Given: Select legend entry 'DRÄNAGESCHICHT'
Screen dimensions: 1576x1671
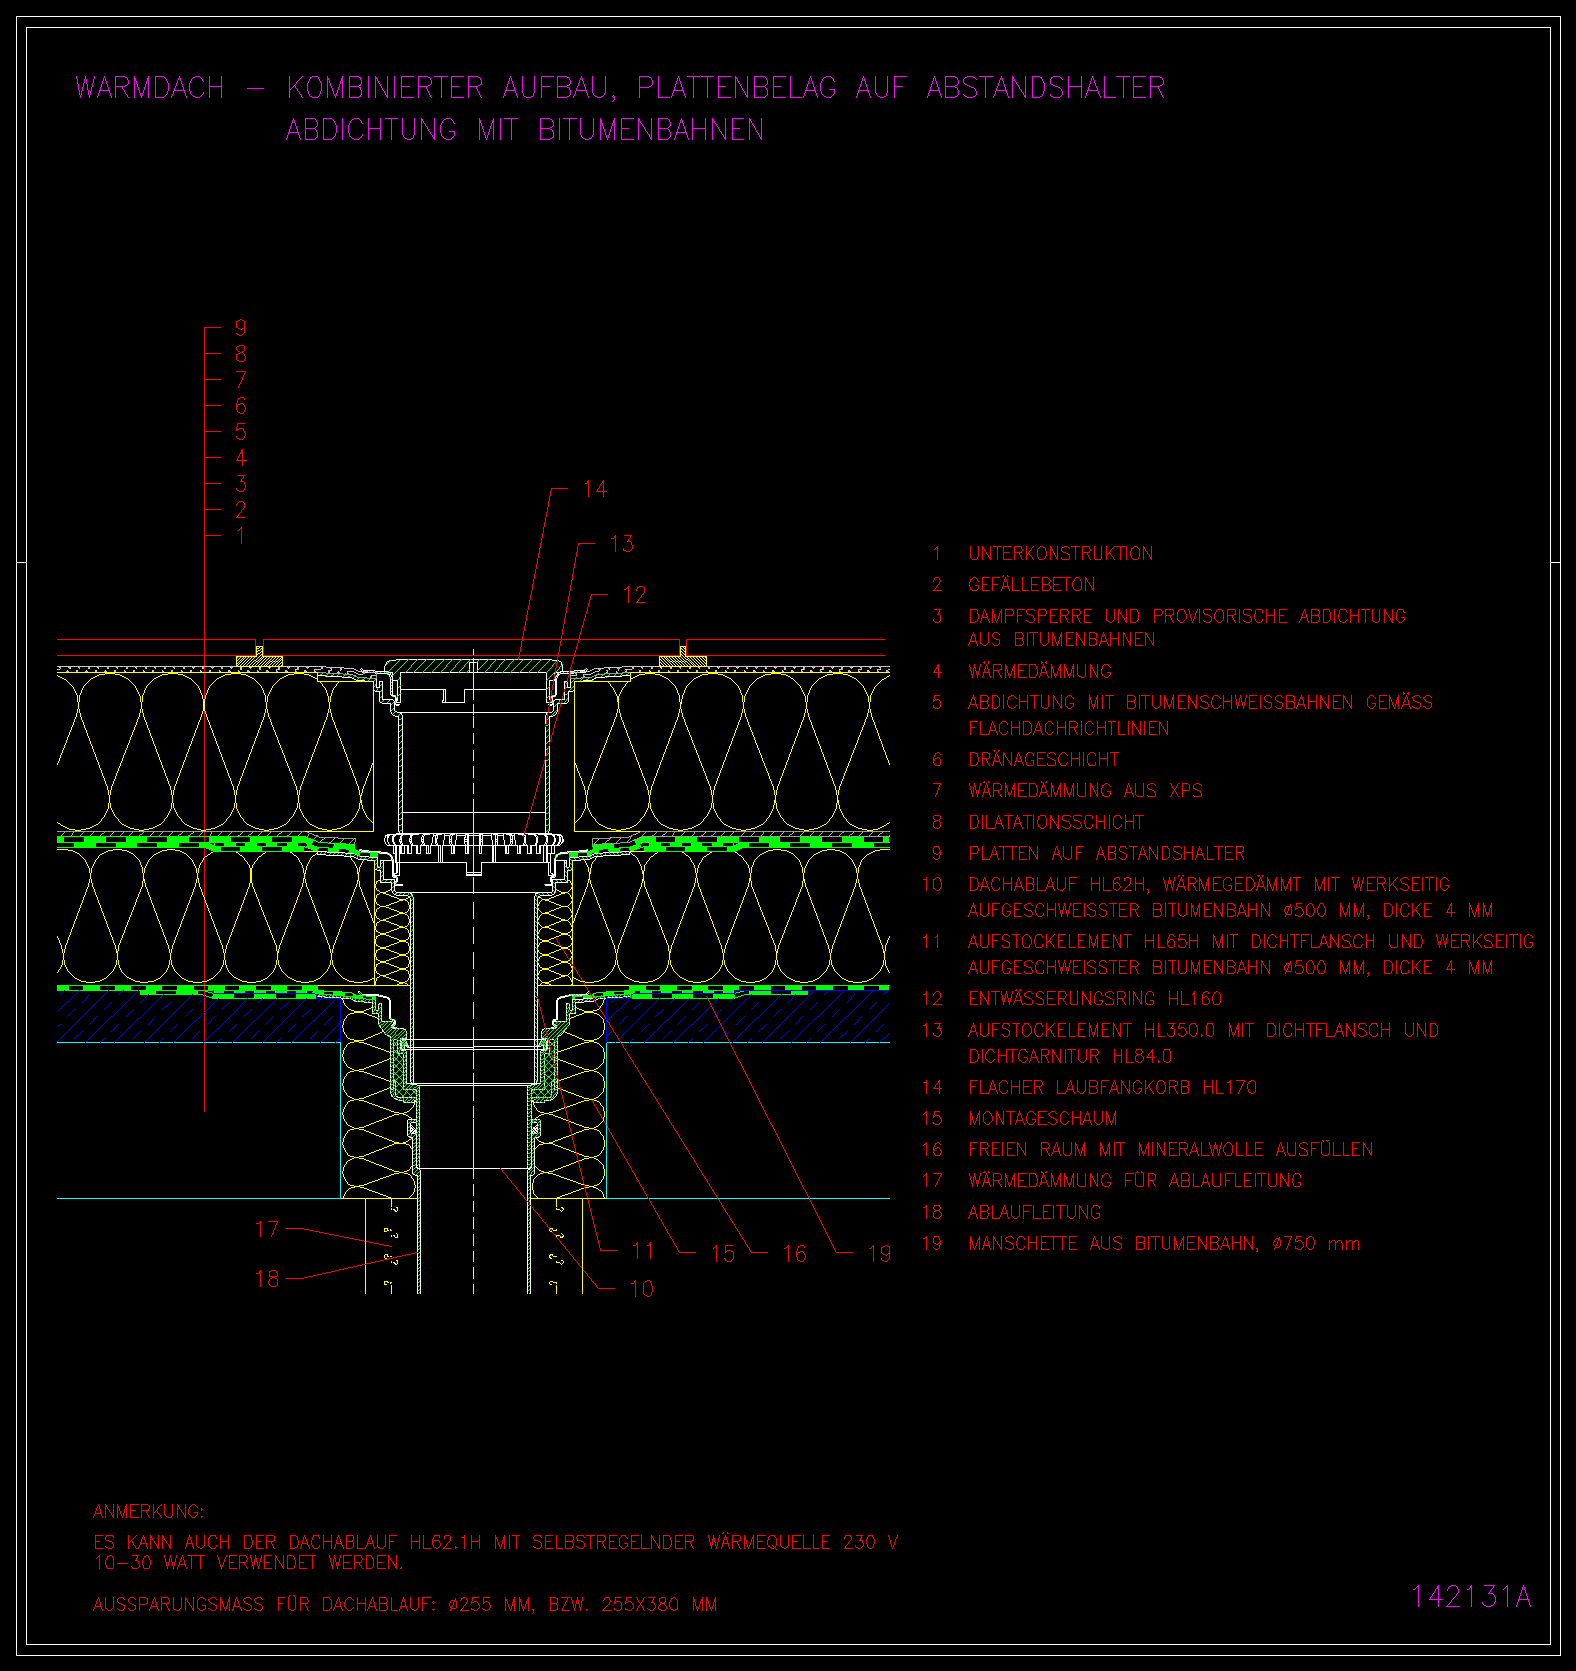Looking at the screenshot, I should click(x=1043, y=759).
